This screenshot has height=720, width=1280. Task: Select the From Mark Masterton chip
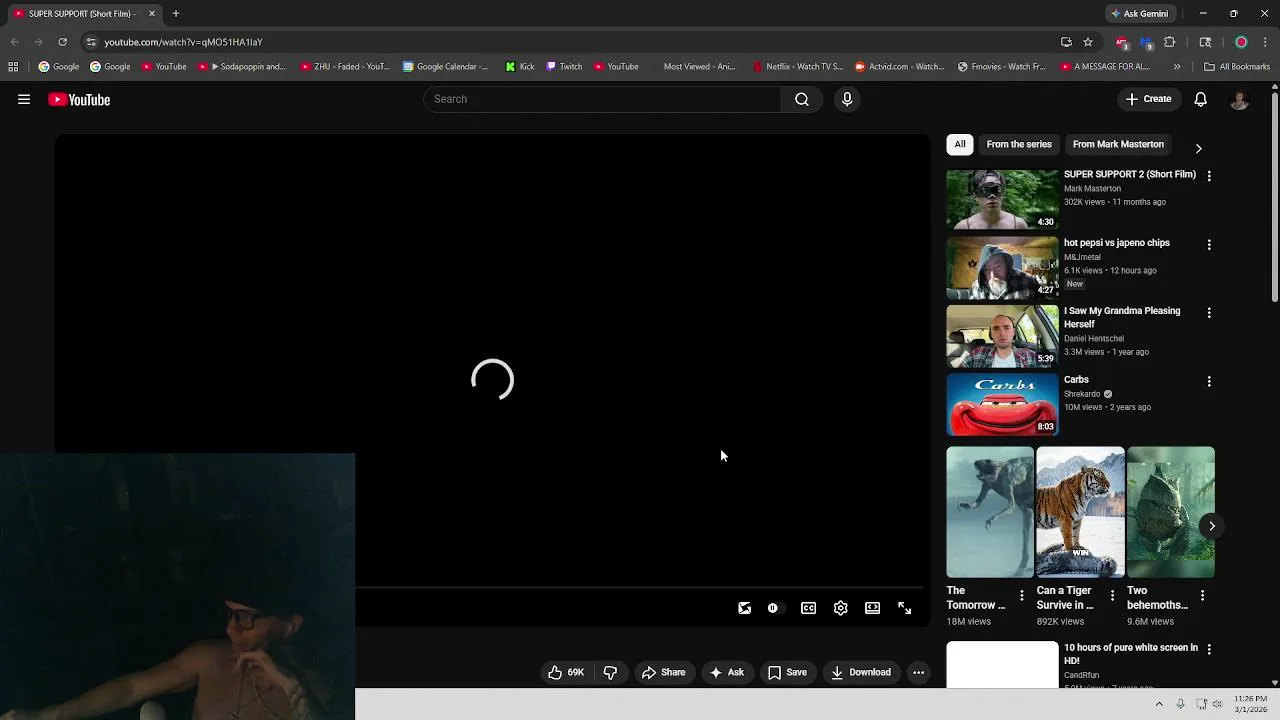(x=1118, y=144)
